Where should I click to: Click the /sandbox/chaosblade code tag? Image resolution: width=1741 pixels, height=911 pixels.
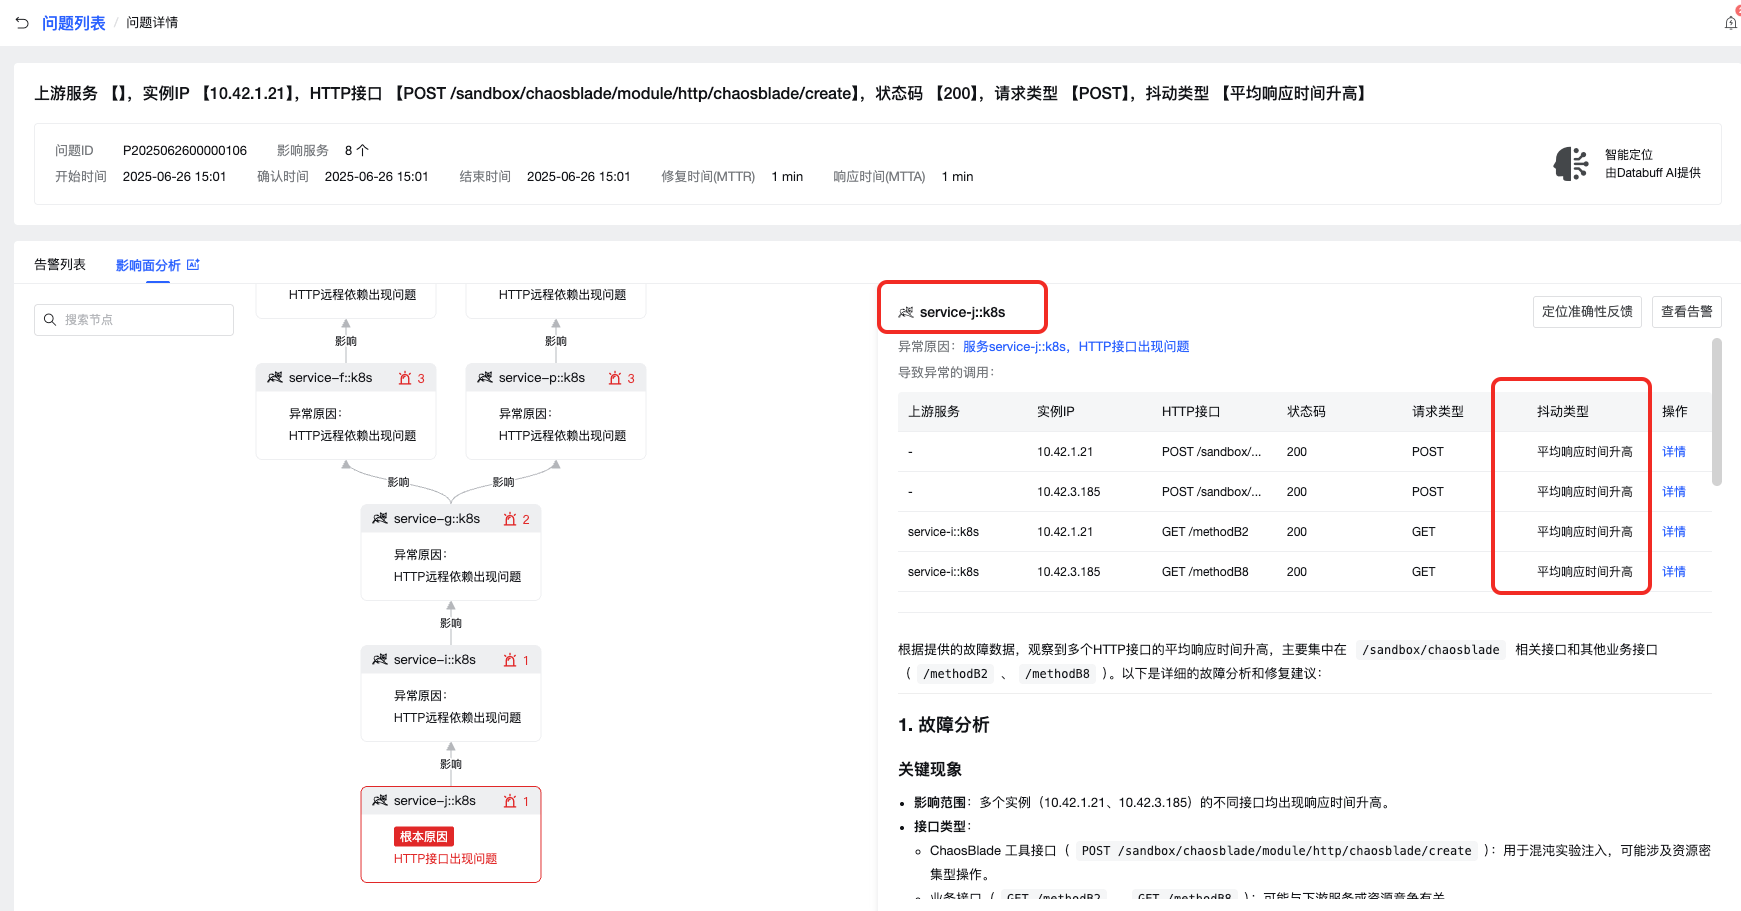pyautogui.click(x=1431, y=650)
